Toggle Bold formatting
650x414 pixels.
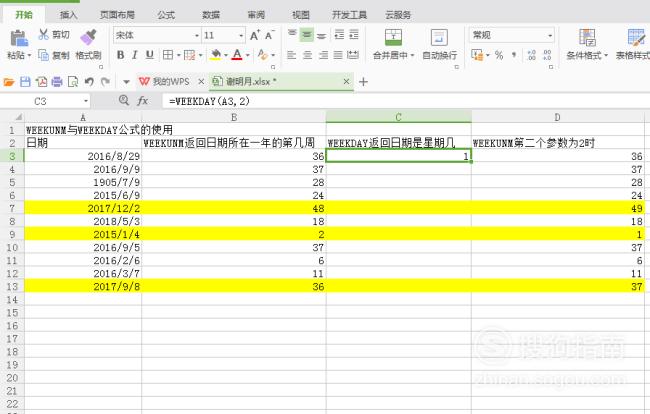tap(121, 55)
